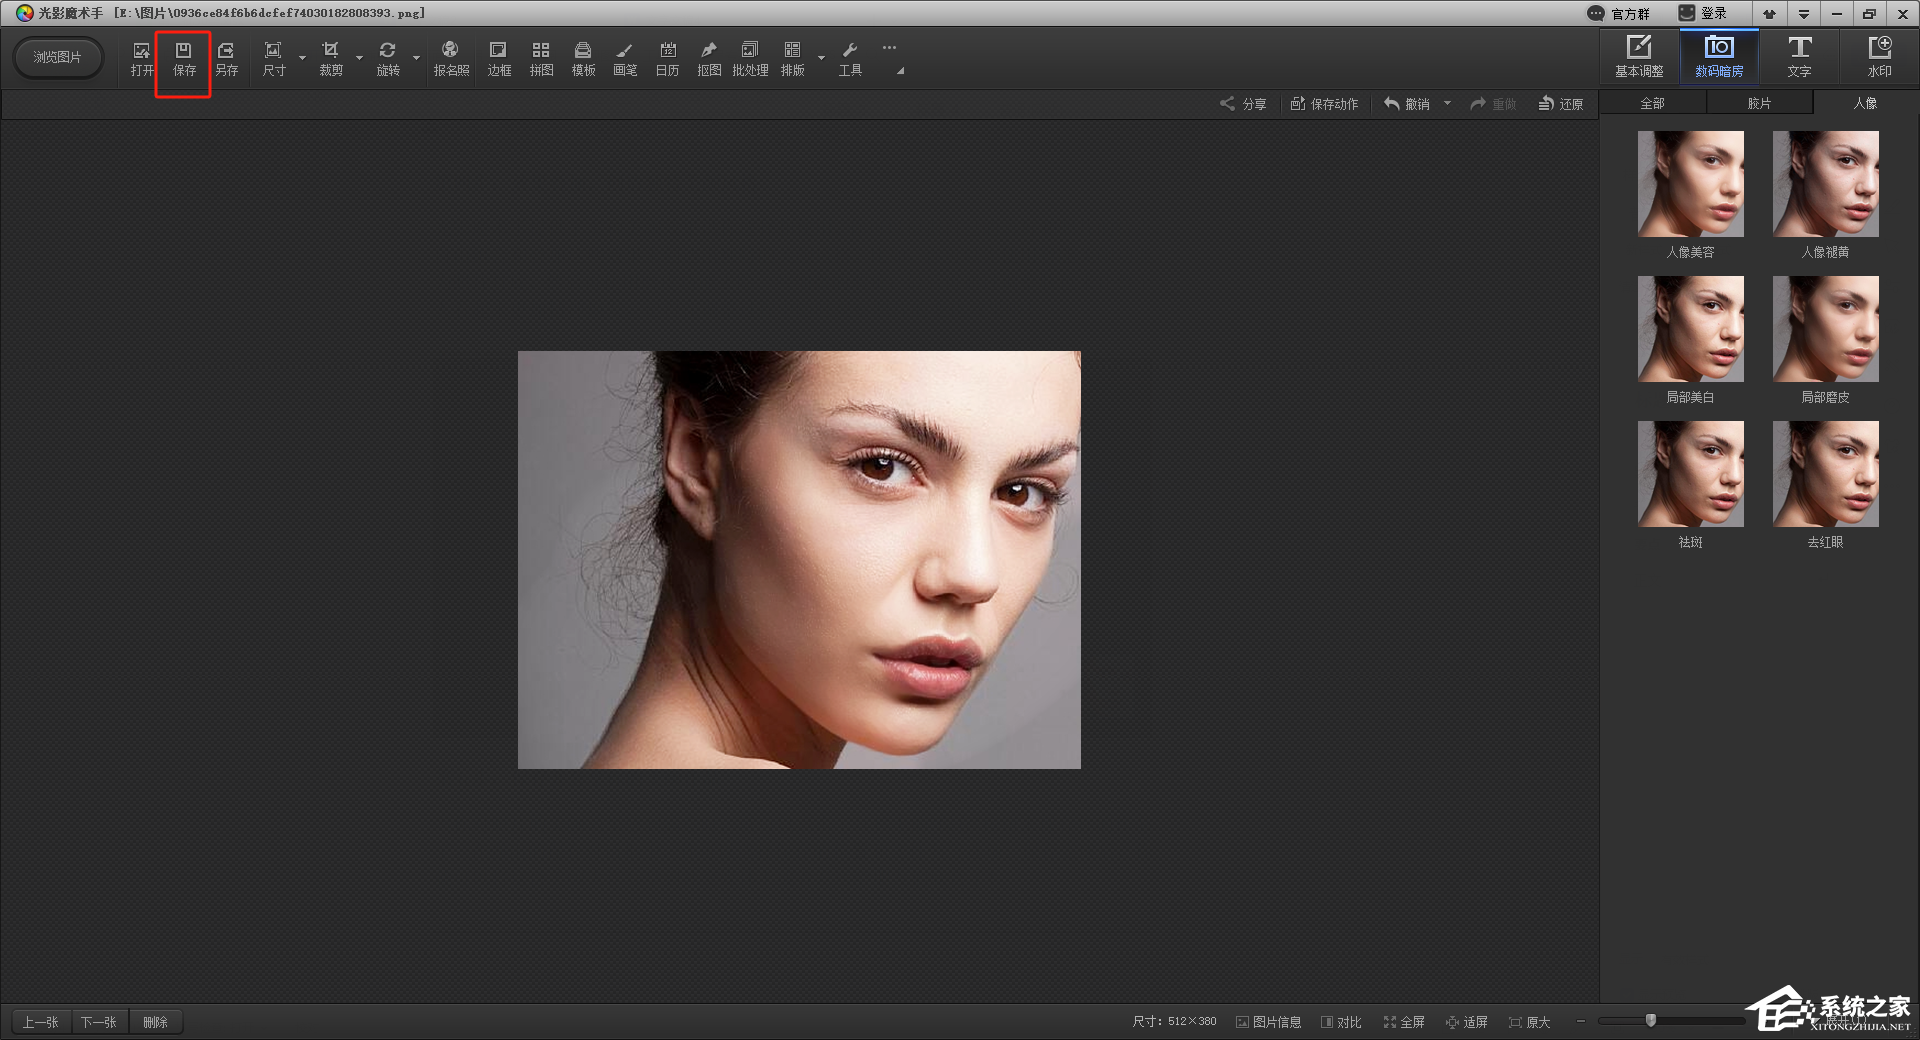The image size is (1920, 1040).
Task: Open the 撤销 undo history dropdown
Action: pos(1447,103)
